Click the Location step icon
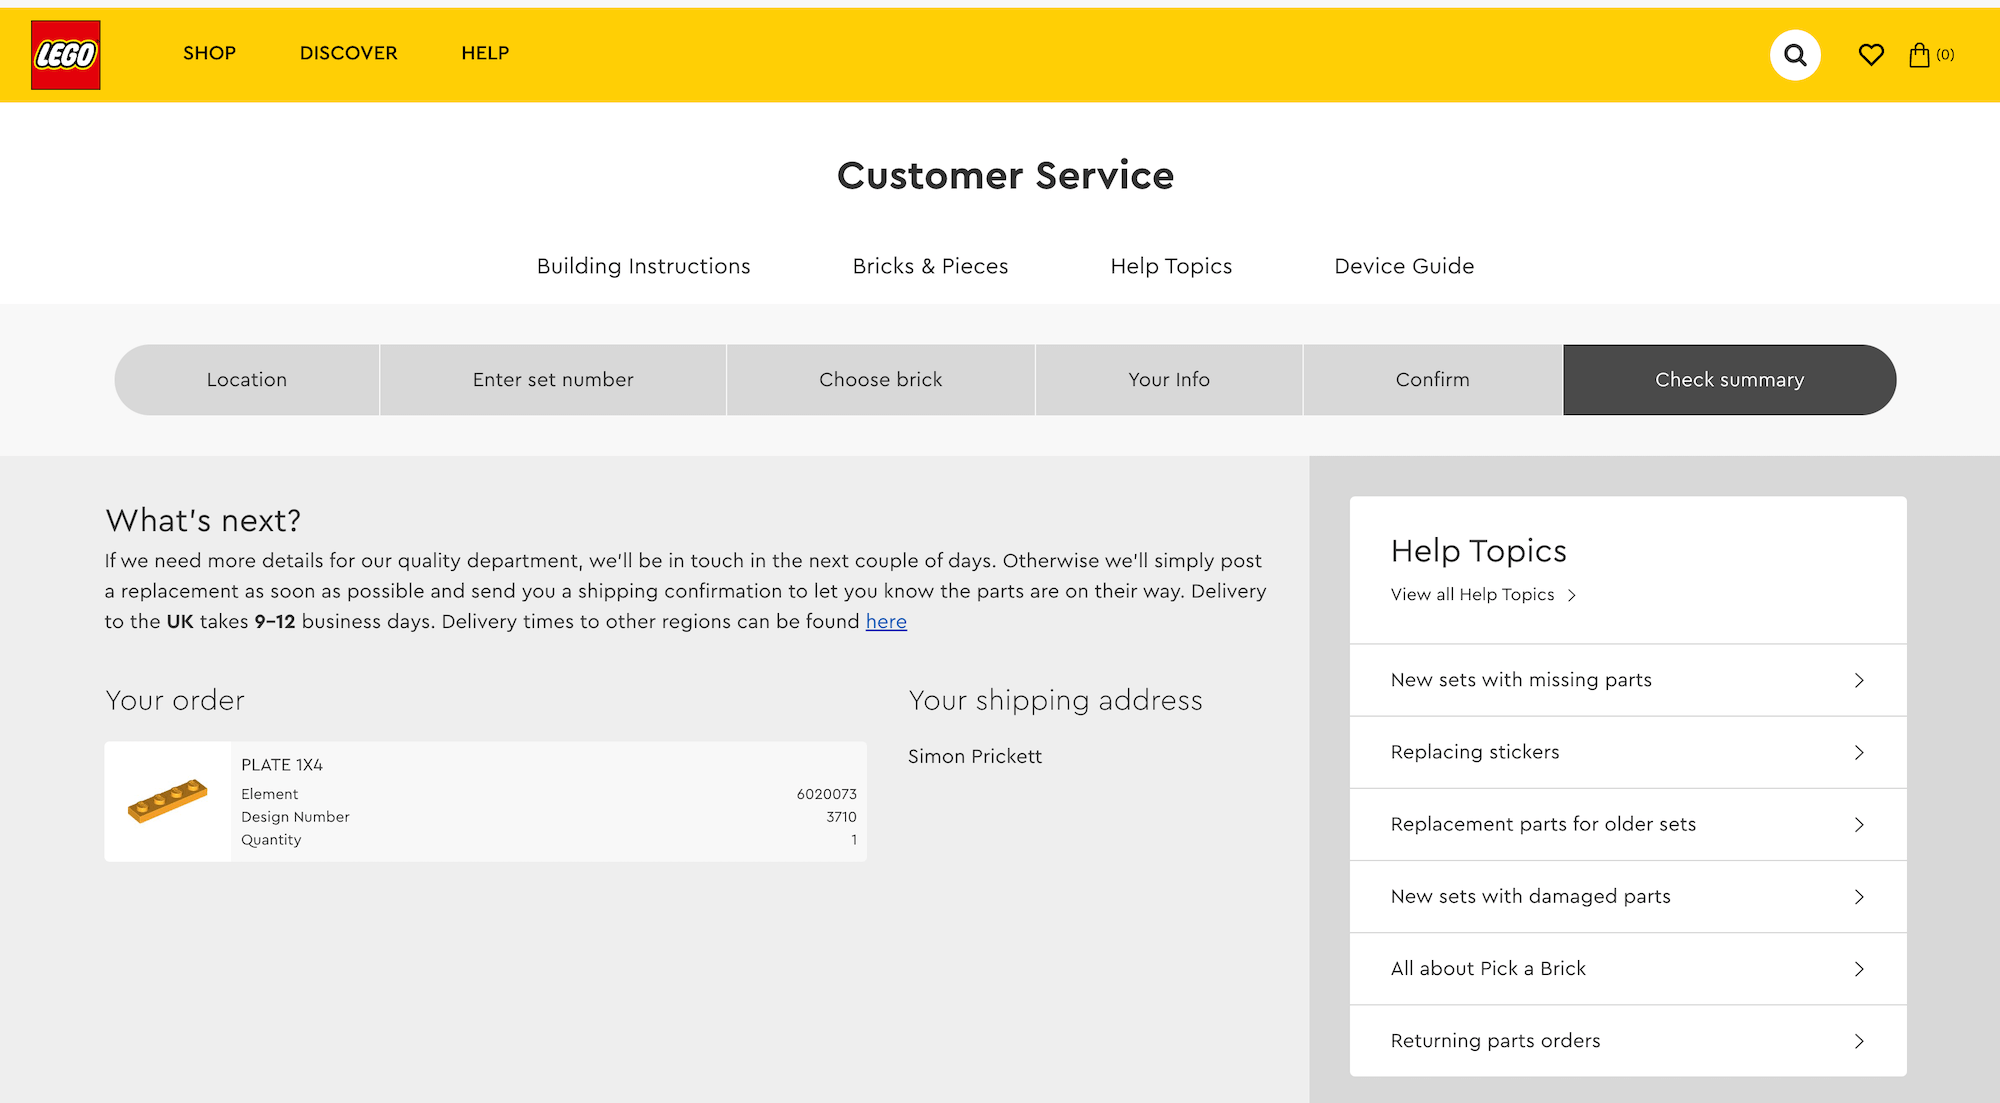This screenshot has height=1103, width=2000. point(246,380)
